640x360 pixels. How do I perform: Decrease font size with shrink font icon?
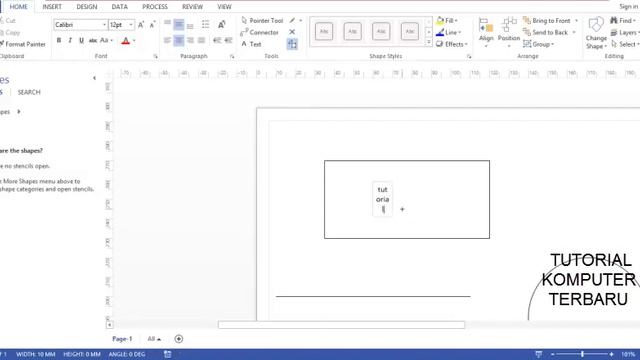(152, 25)
